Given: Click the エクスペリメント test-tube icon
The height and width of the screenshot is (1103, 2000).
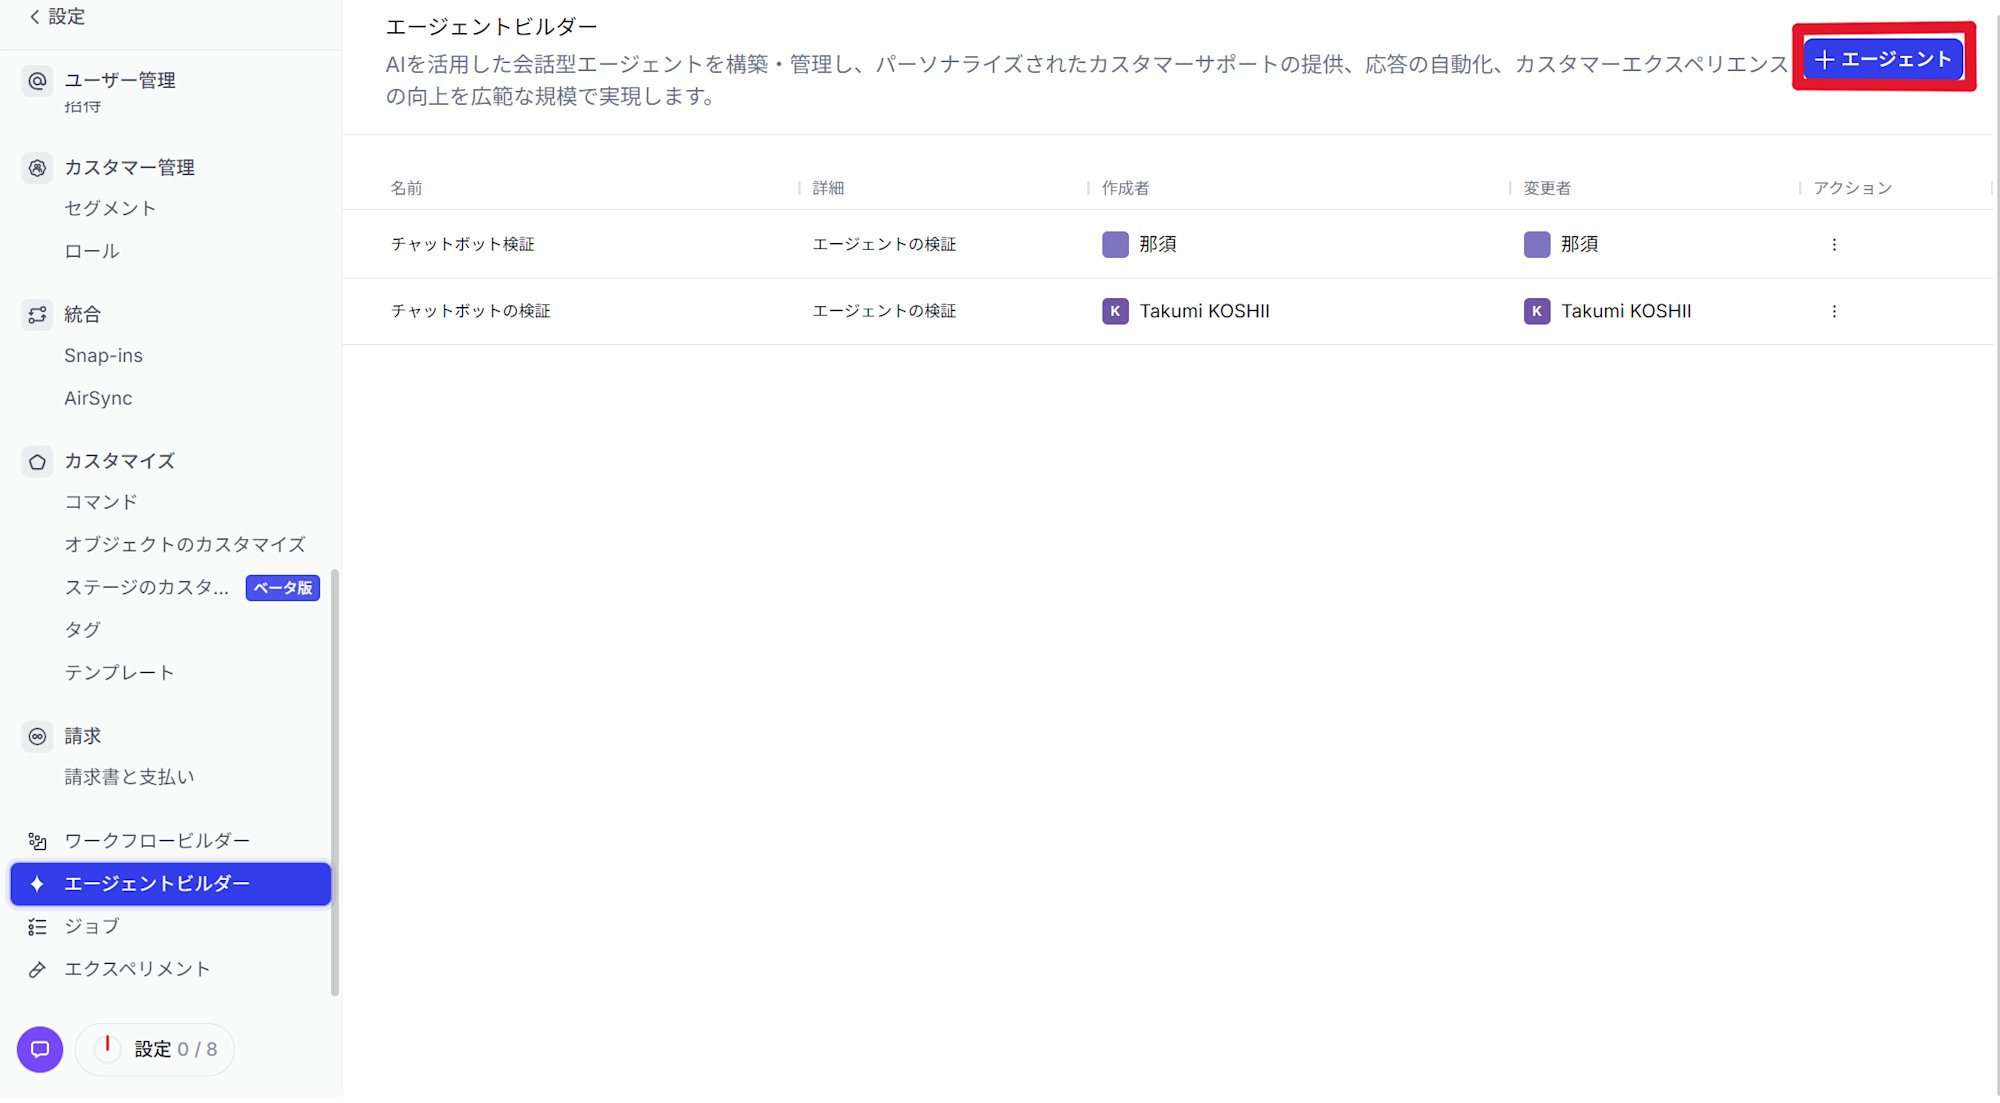Looking at the screenshot, I should (37, 968).
